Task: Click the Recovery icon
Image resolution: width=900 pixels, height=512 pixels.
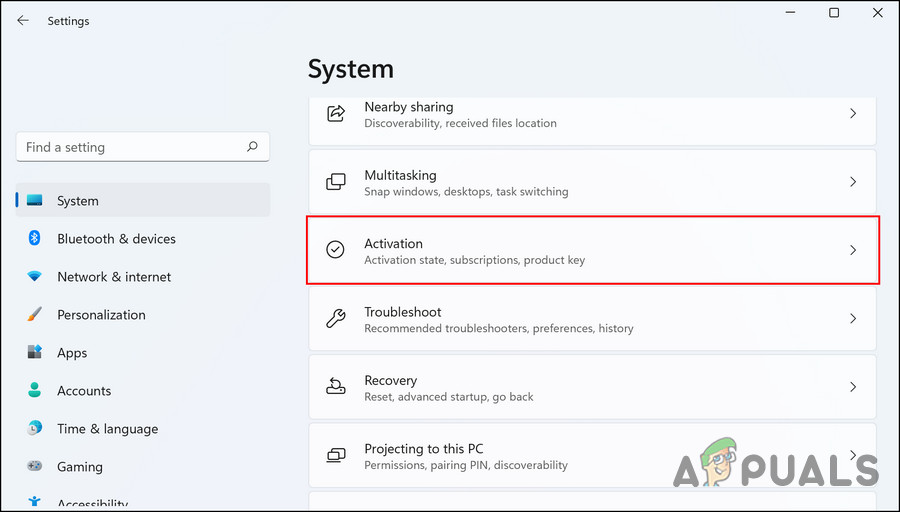Action: tap(336, 386)
